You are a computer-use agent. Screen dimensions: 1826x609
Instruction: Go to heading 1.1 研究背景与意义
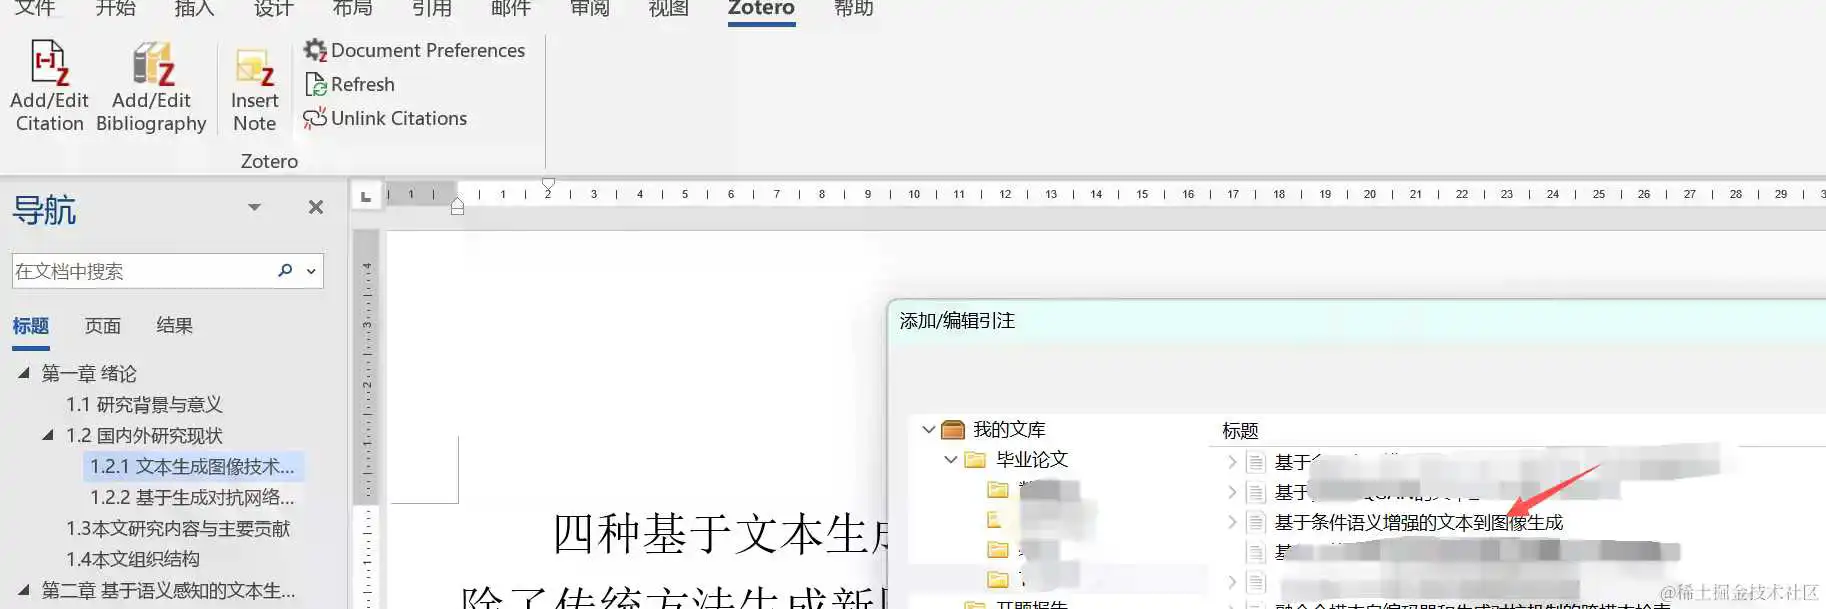pos(144,404)
